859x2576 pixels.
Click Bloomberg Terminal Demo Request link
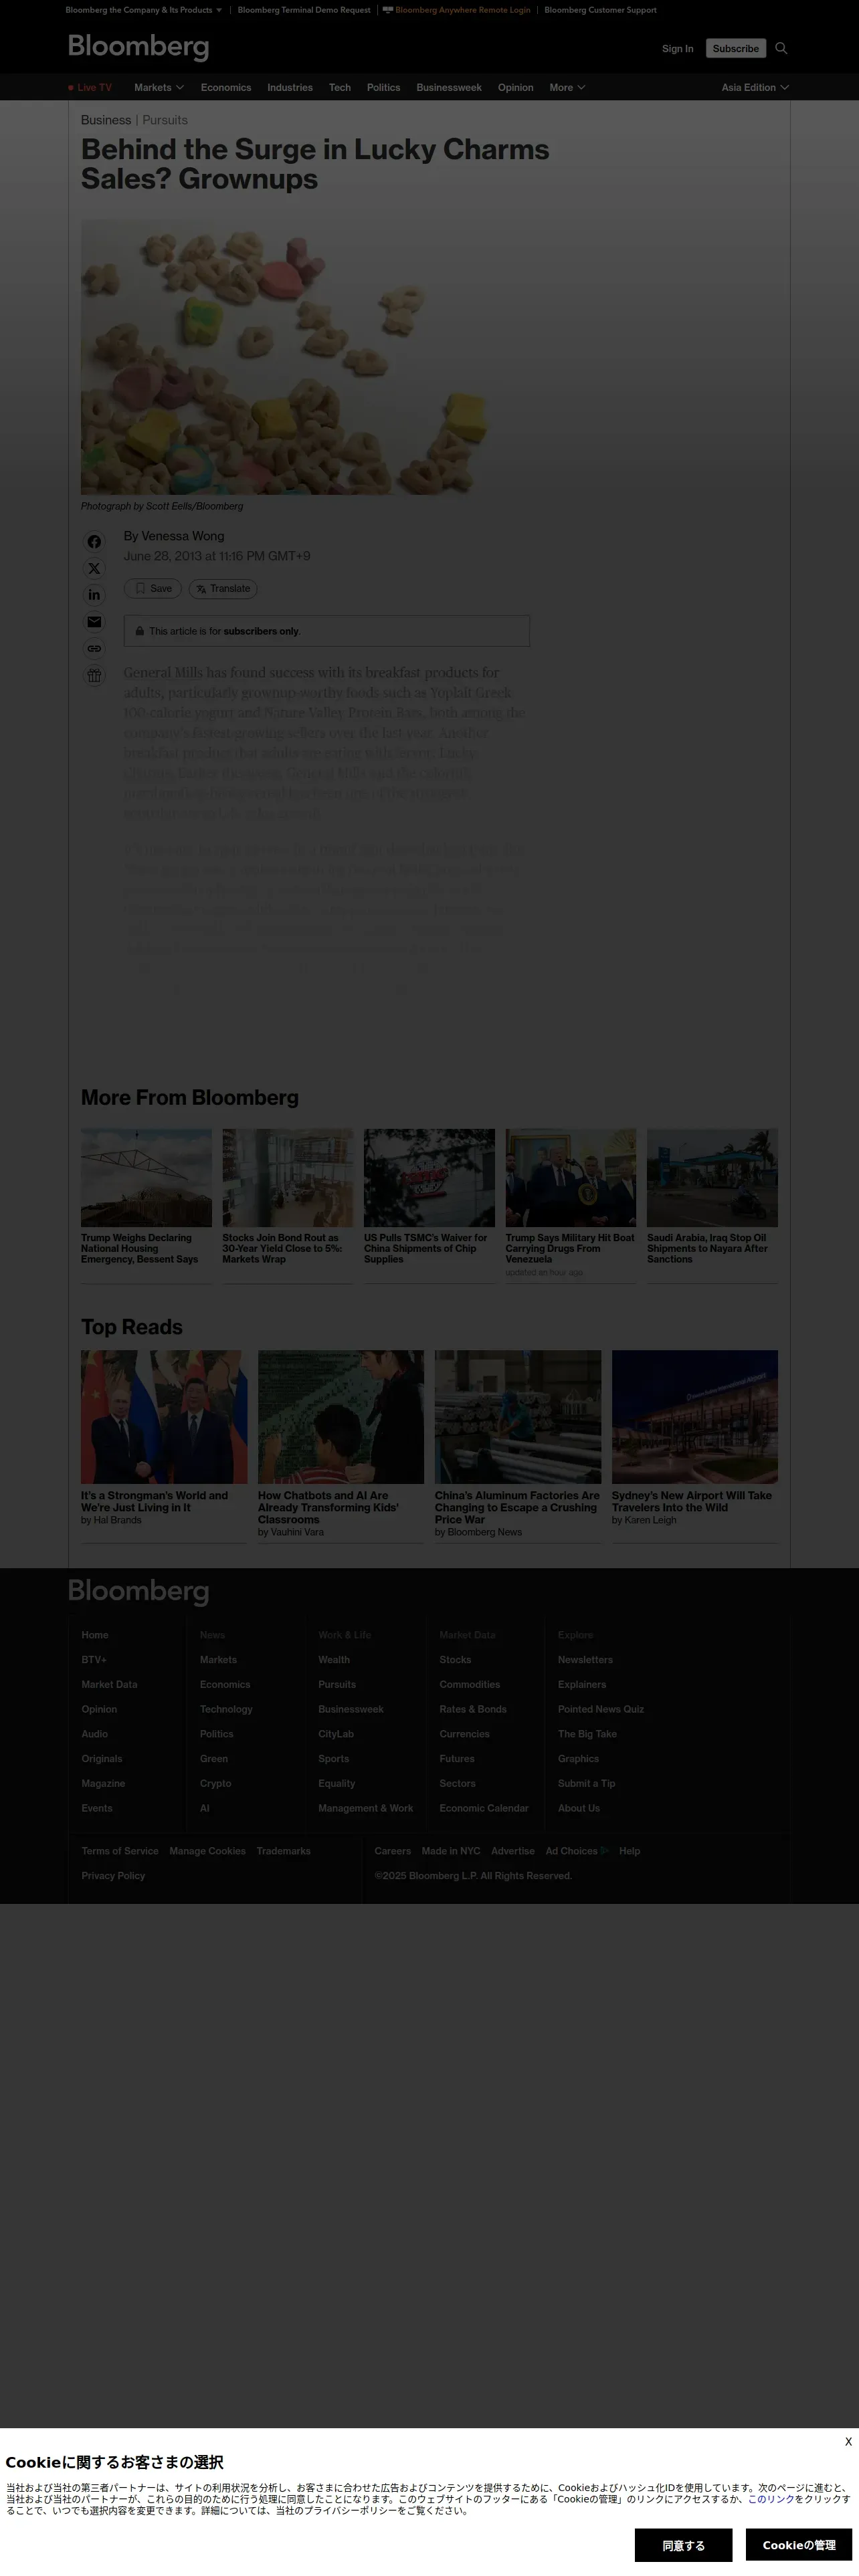[304, 10]
